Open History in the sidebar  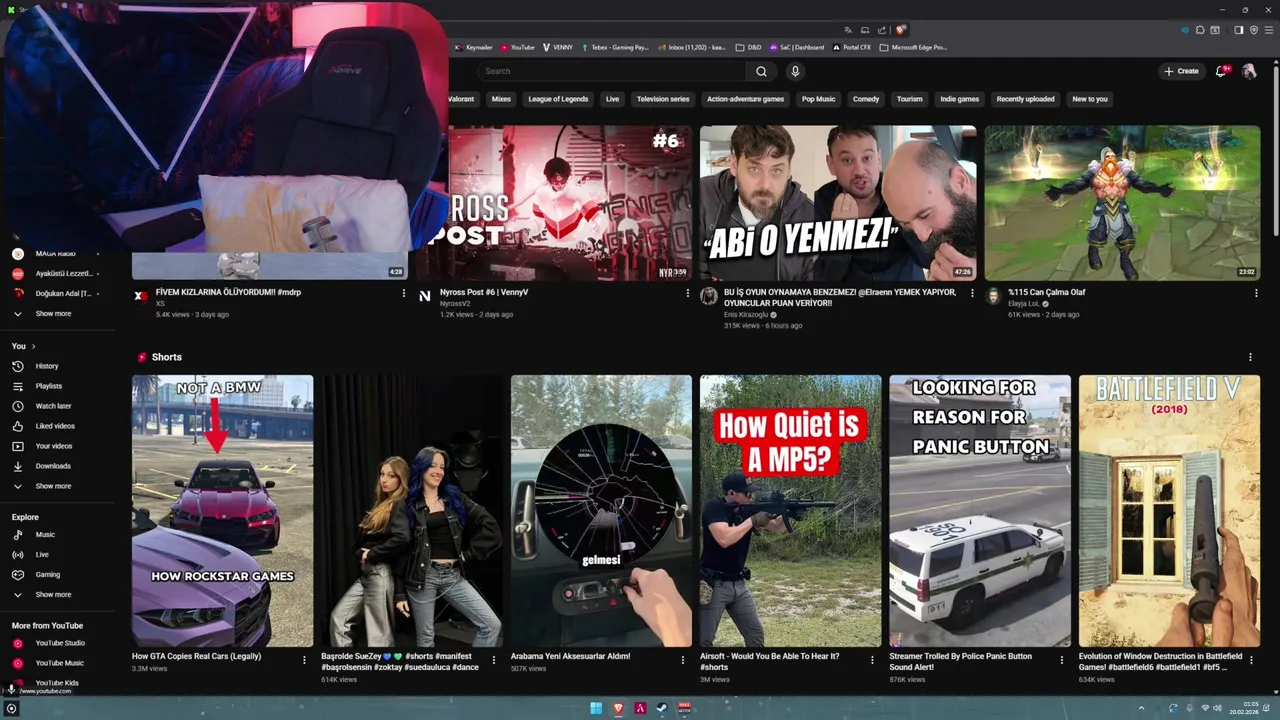click(58, 366)
